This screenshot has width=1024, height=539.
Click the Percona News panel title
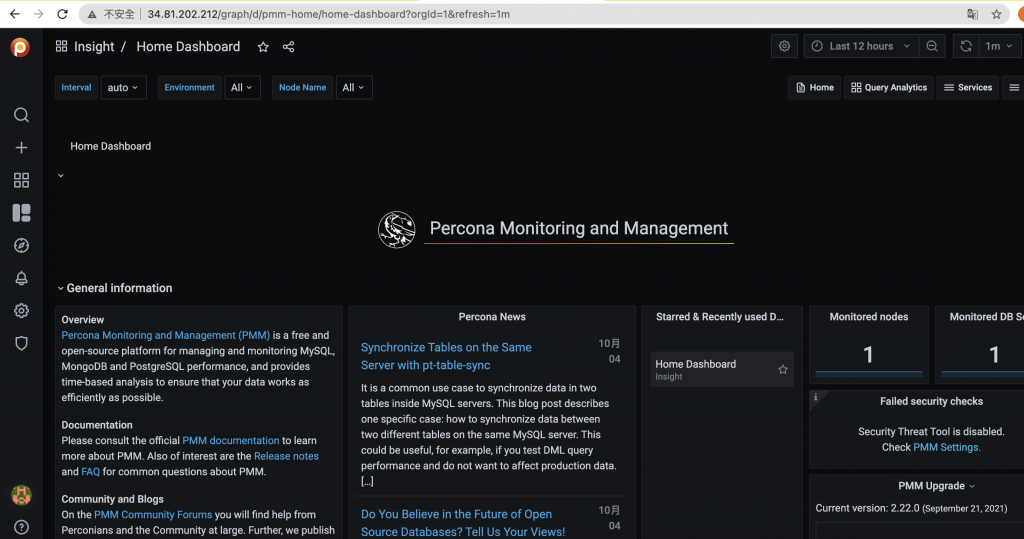492,317
